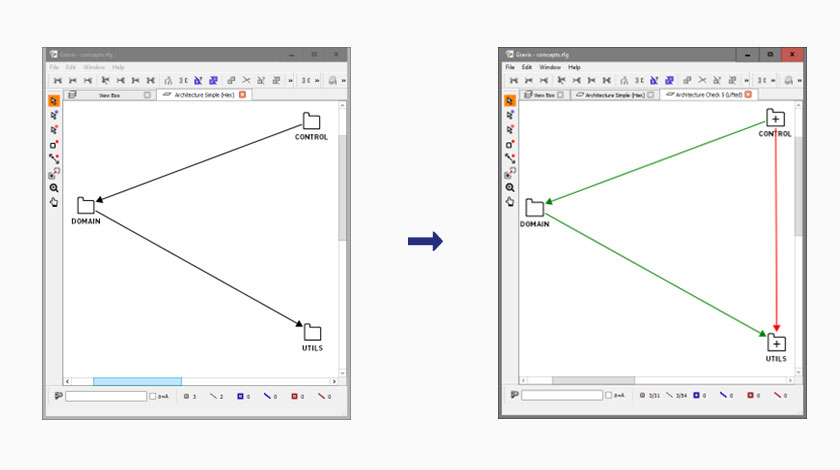840x470 pixels.
Task: Click the UTILS folder node in right window
Action: pyautogui.click(x=776, y=342)
